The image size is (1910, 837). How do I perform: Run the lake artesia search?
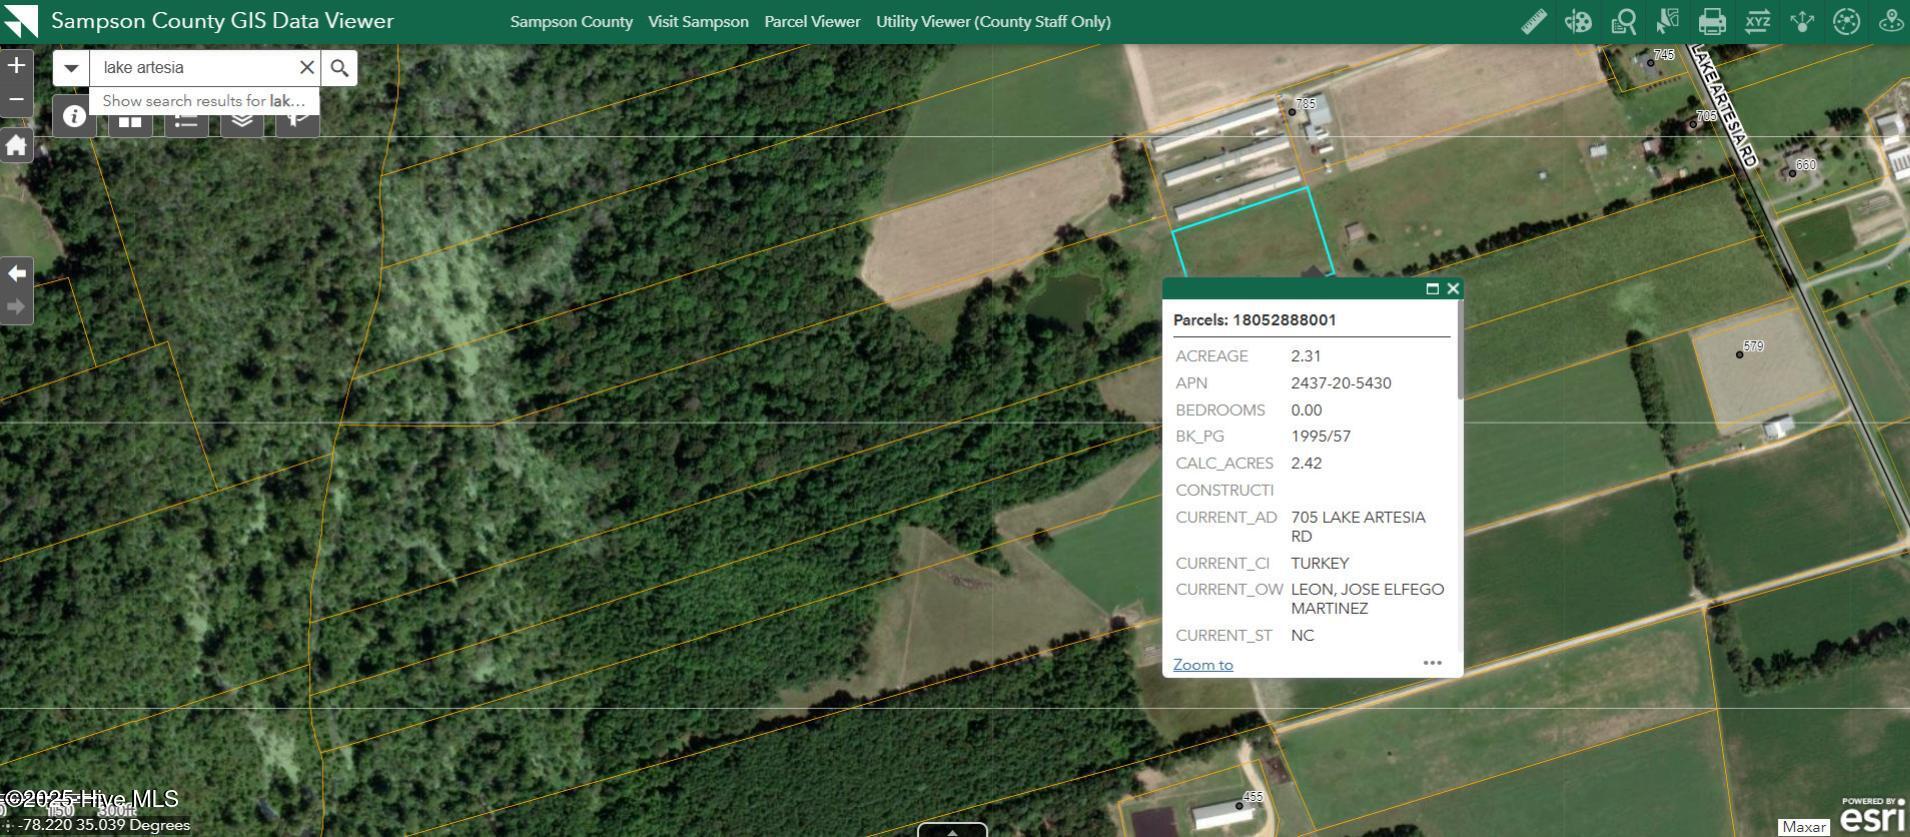click(x=339, y=68)
